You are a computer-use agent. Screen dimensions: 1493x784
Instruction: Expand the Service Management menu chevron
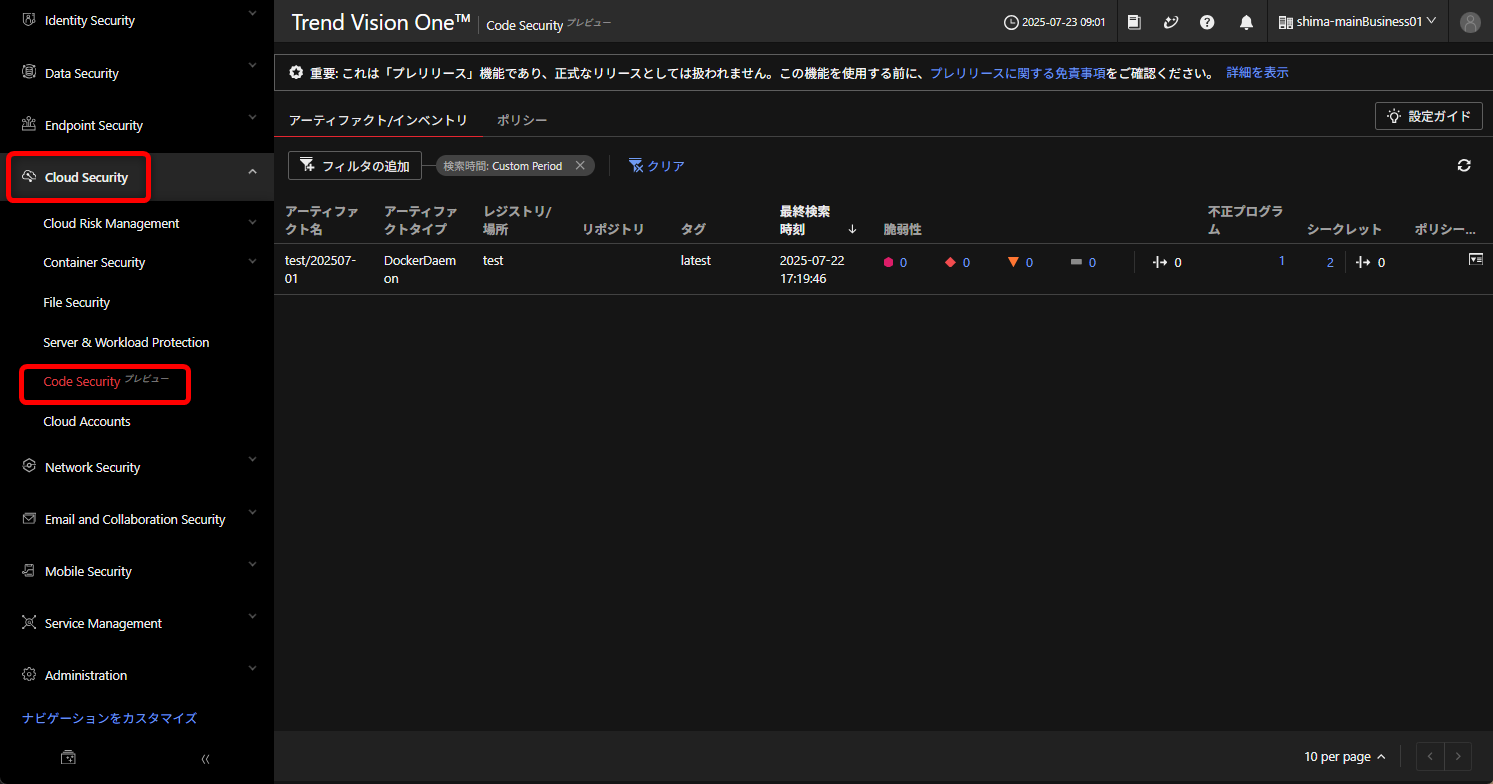252,616
